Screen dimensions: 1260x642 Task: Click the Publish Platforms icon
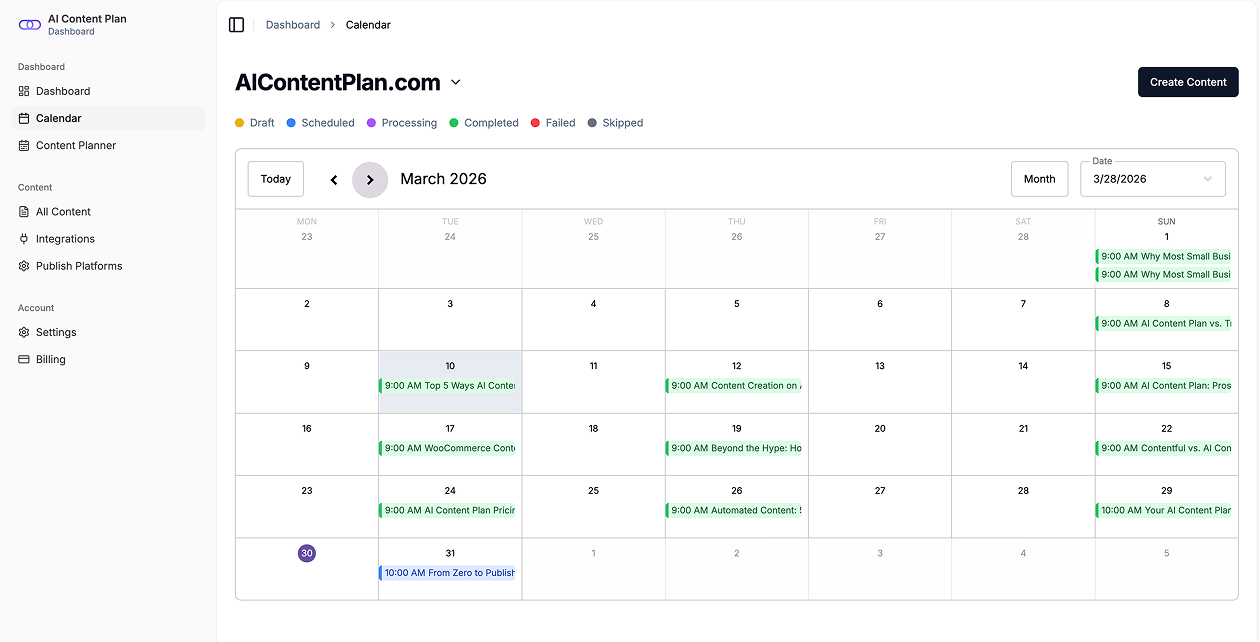point(24,265)
